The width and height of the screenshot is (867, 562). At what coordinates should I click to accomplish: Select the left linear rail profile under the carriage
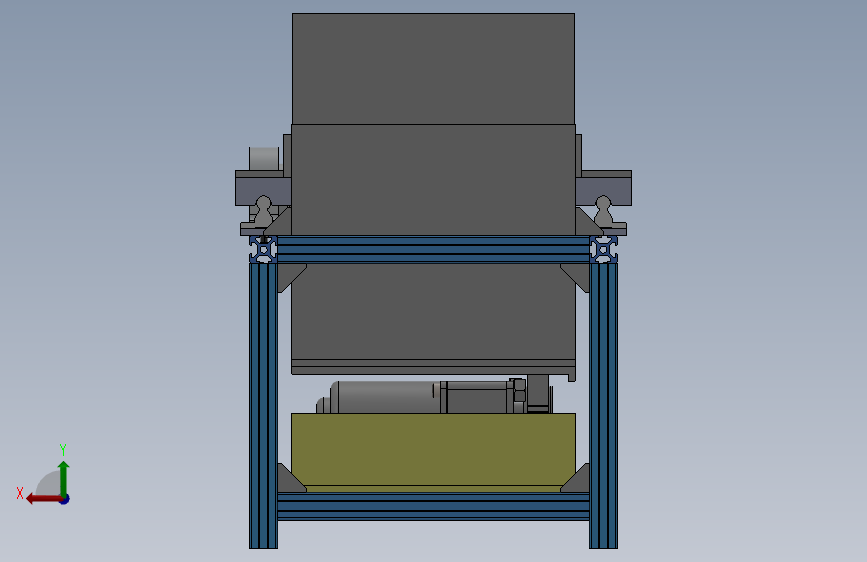click(263, 210)
